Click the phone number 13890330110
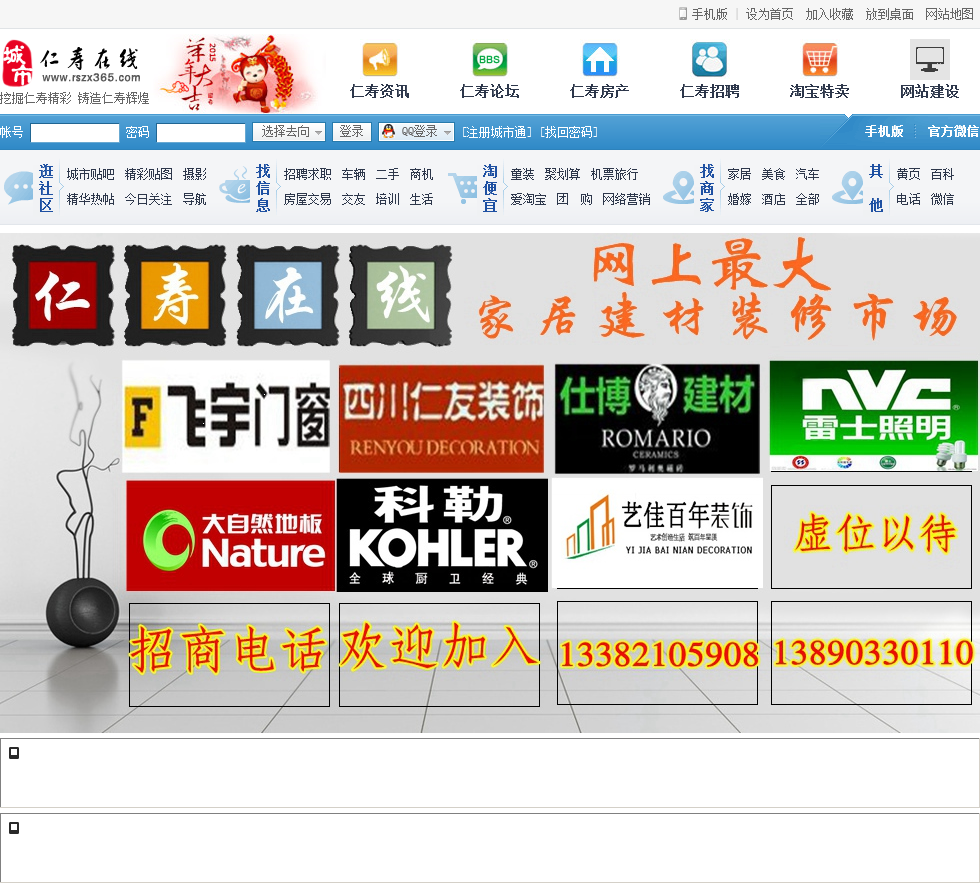This screenshot has height=891, width=980. [873, 652]
